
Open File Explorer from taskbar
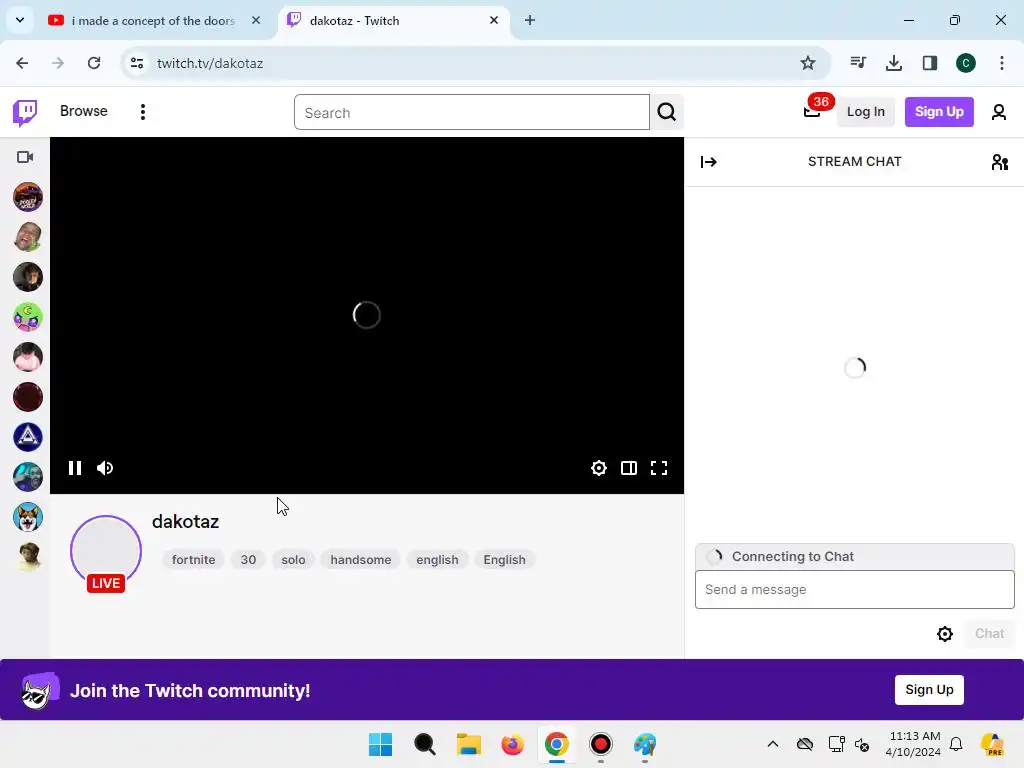tap(468, 744)
